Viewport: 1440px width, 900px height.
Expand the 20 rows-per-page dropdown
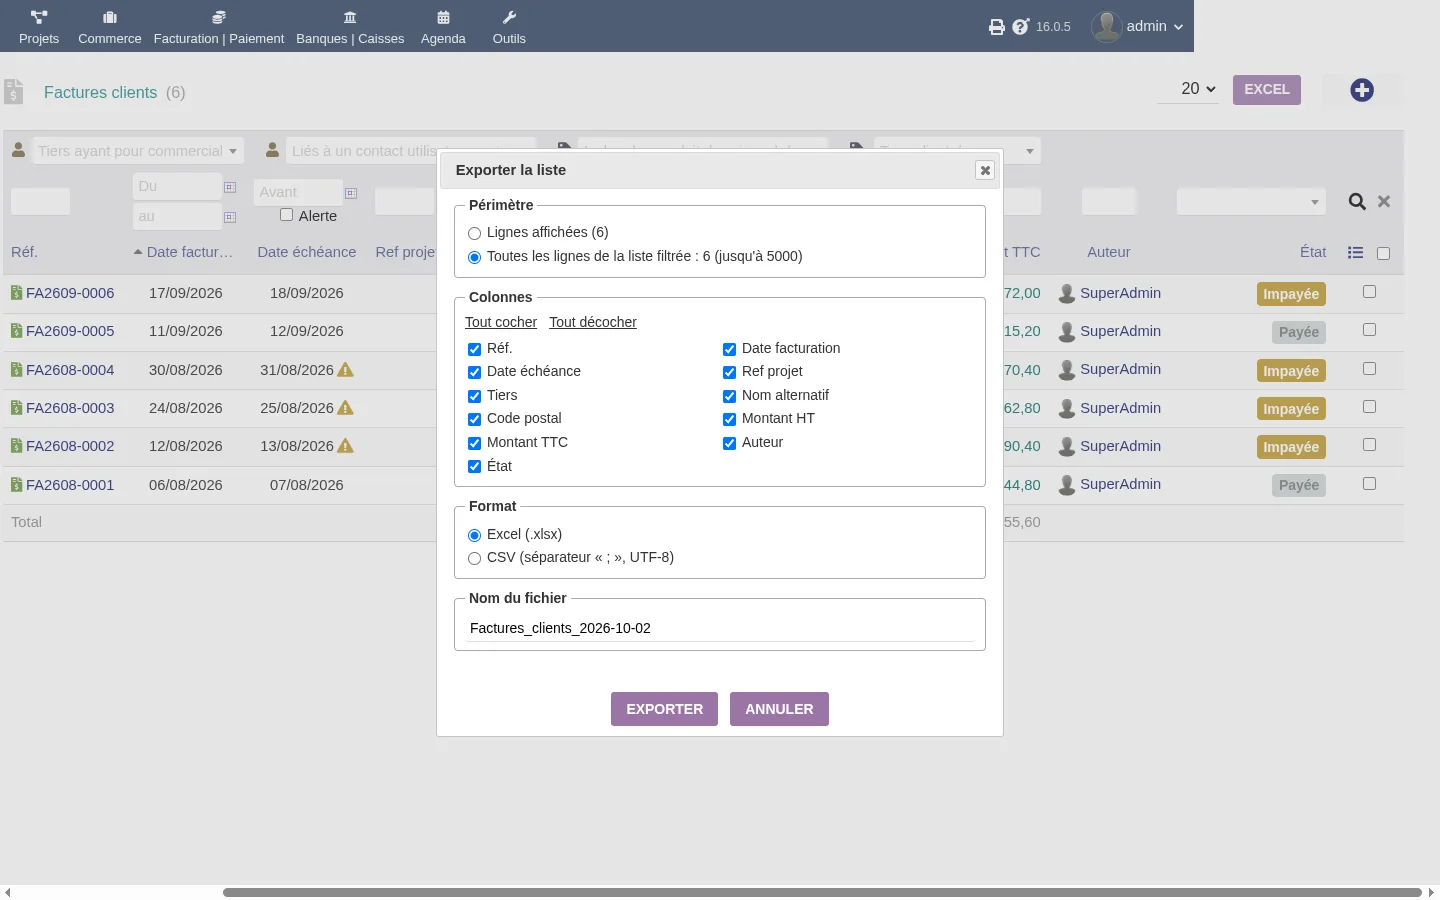pyautogui.click(x=1198, y=89)
